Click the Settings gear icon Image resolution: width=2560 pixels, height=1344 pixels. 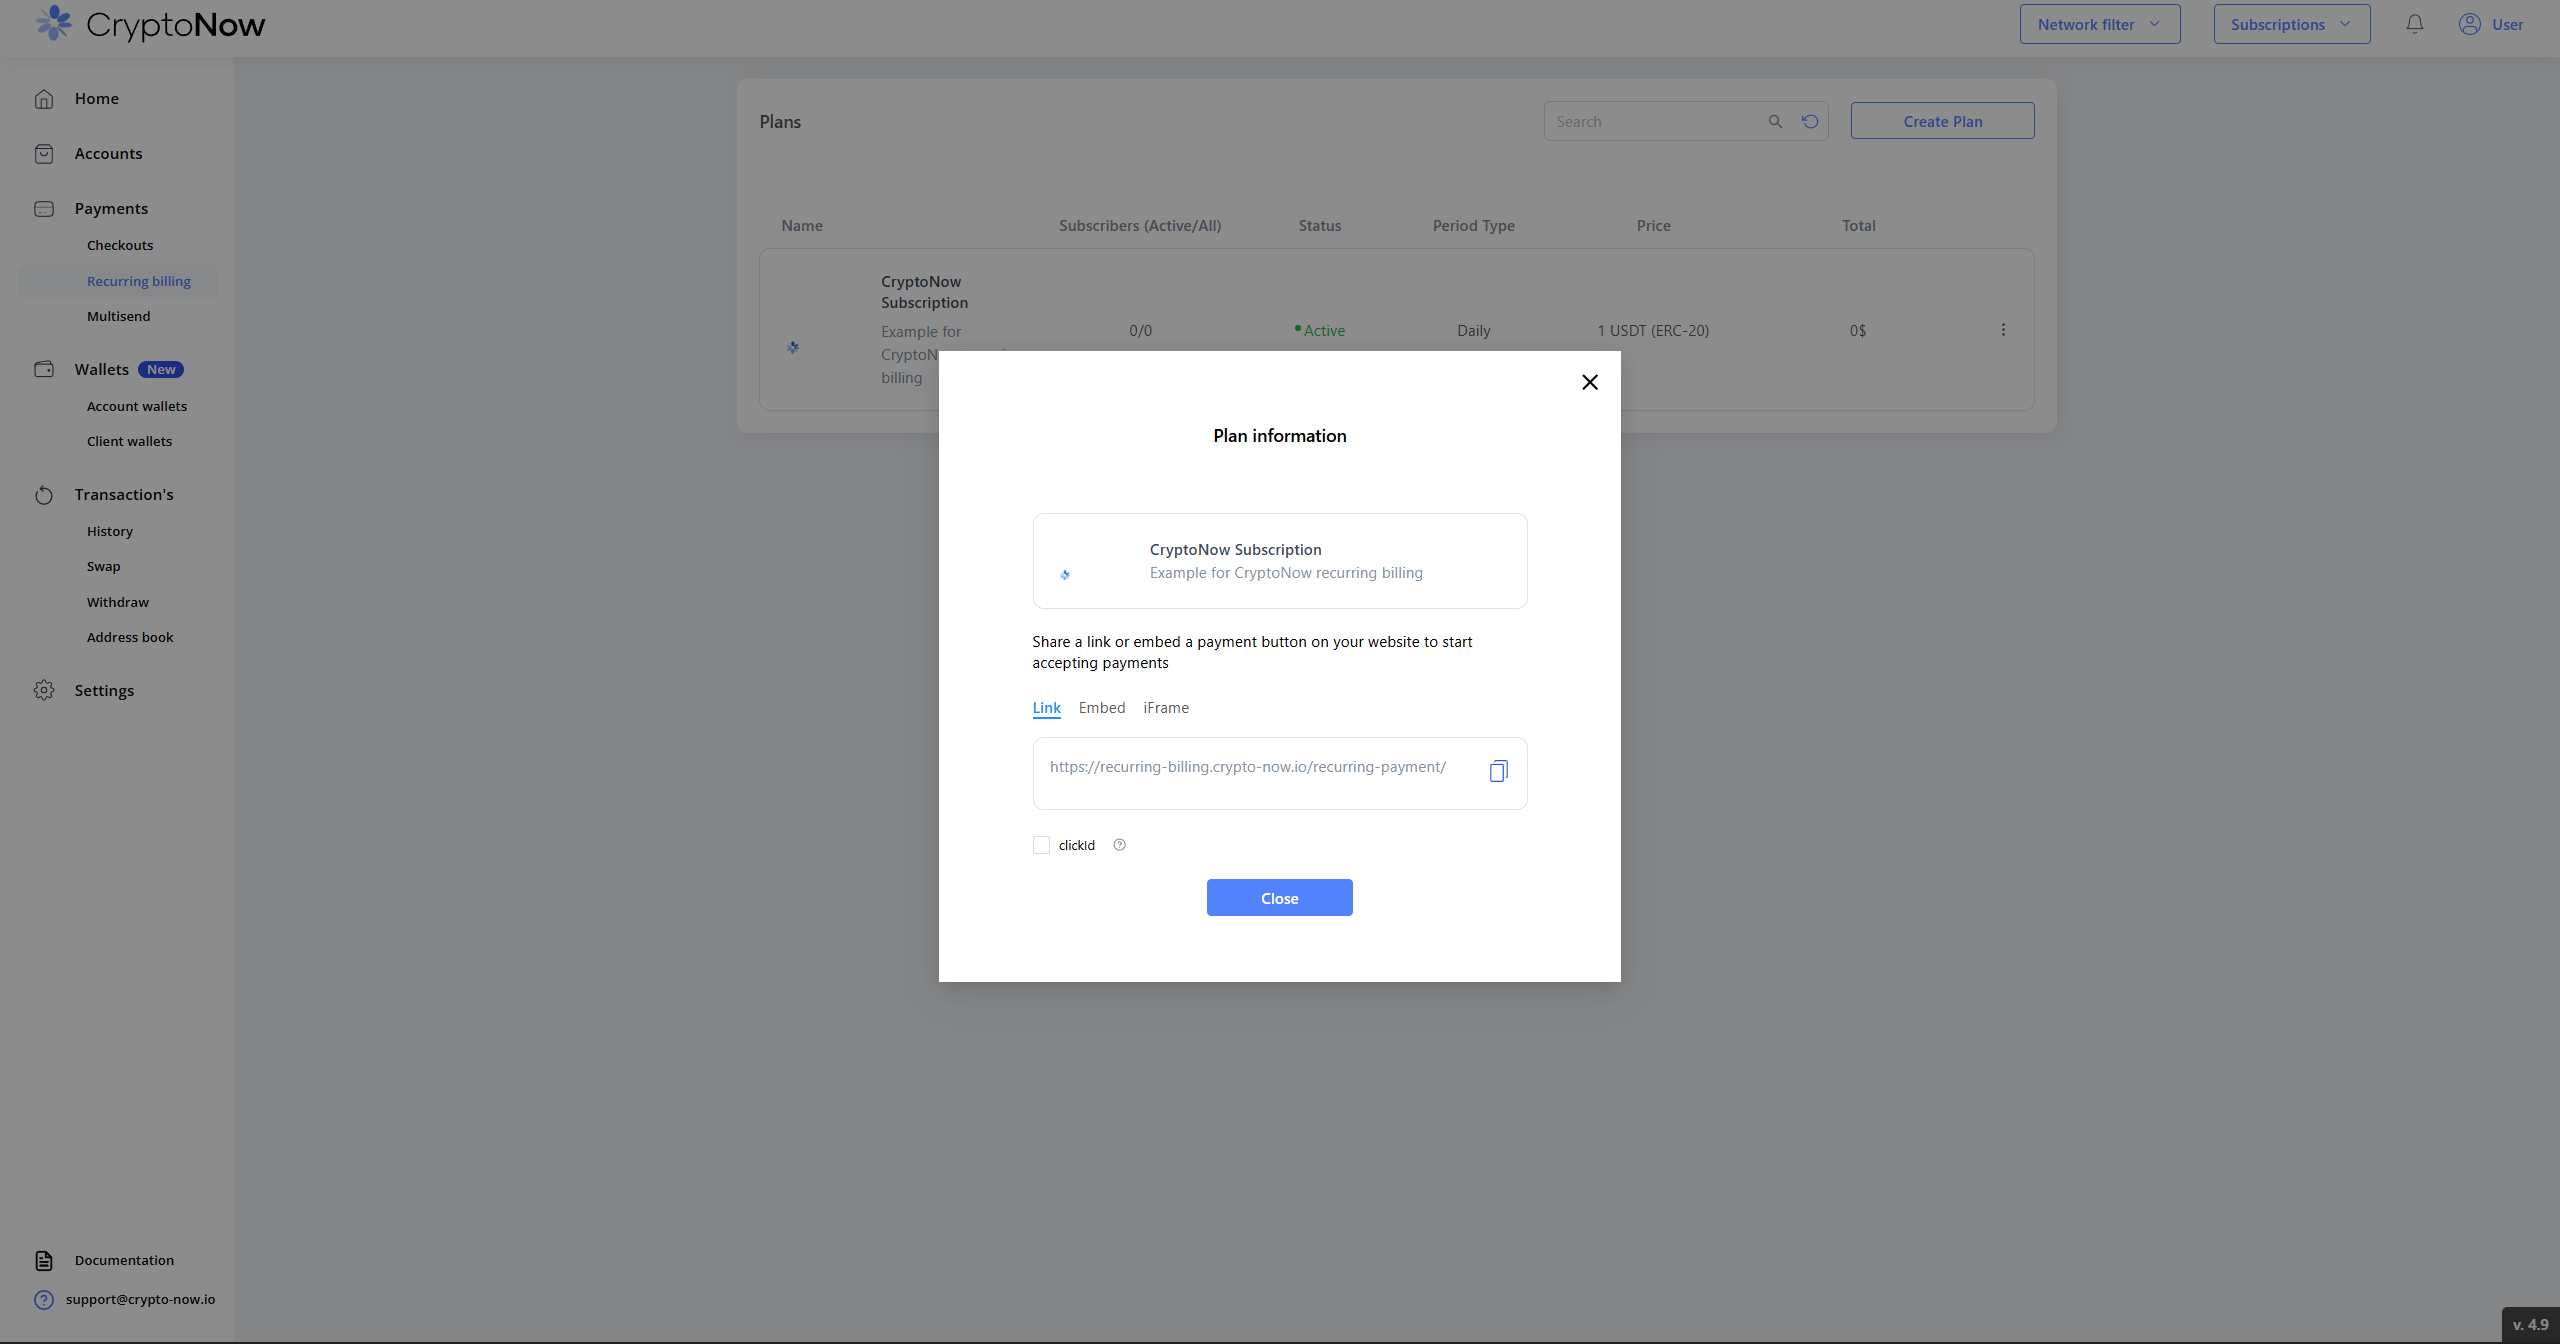coord(44,690)
